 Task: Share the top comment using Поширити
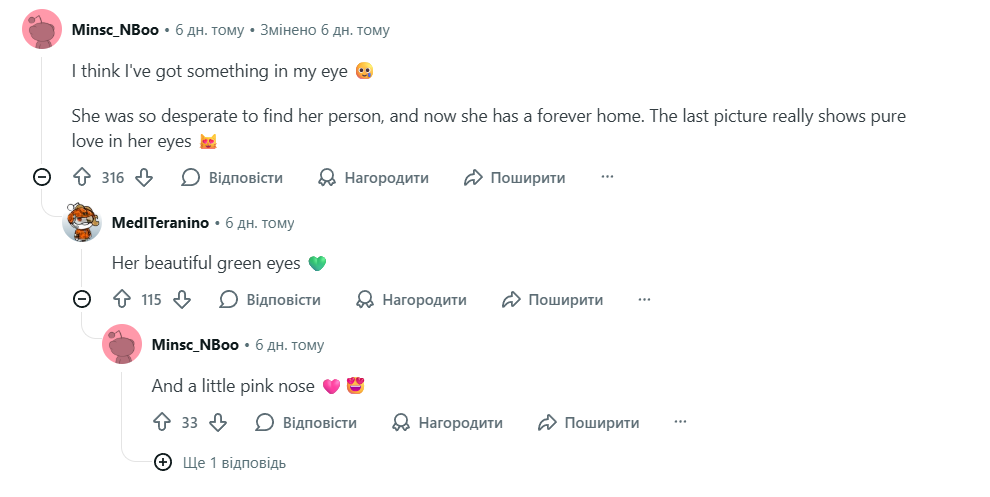515,177
